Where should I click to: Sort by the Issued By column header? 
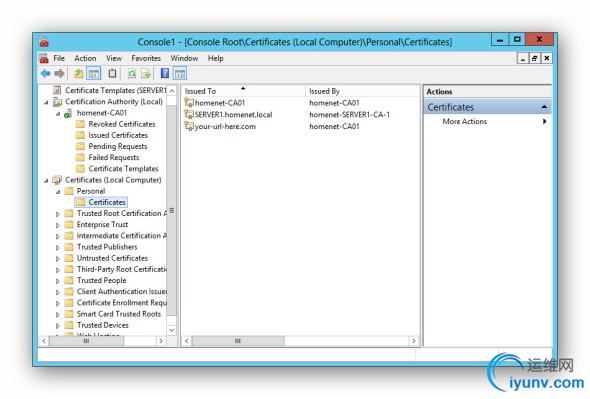tap(362, 91)
